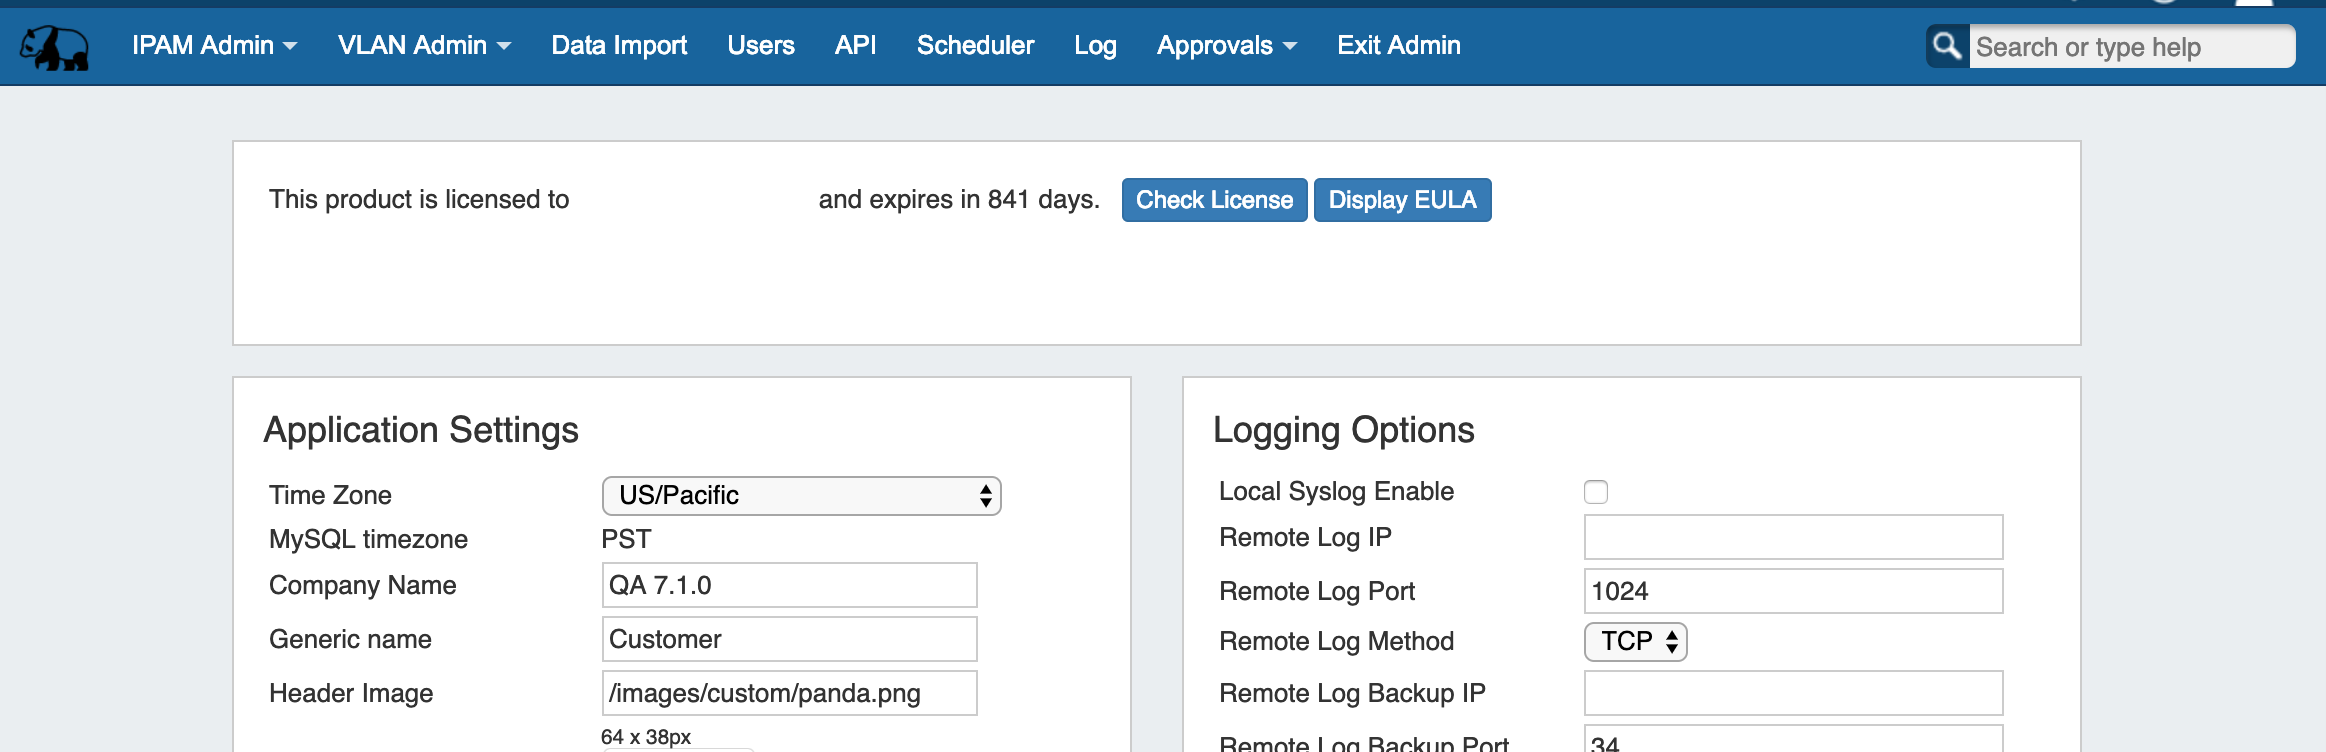The image size is (2326, 752).
Task: Select the Header Image path field
Action: coord(789,693)
